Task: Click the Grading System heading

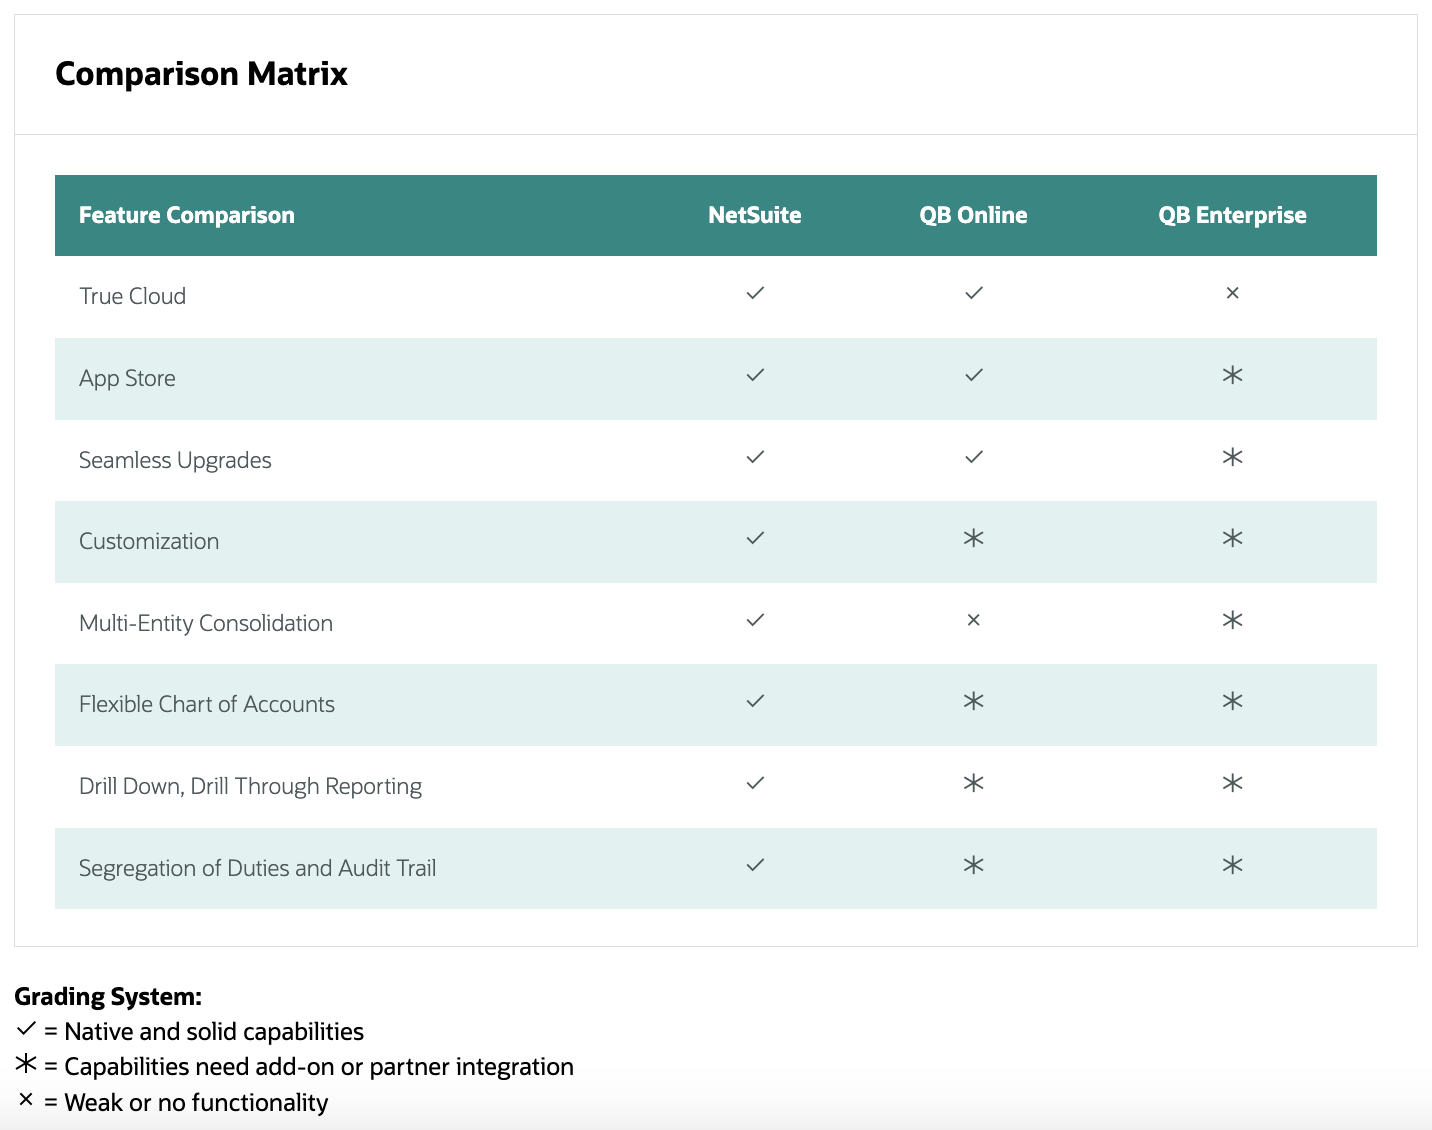Action: coord(108,997)
